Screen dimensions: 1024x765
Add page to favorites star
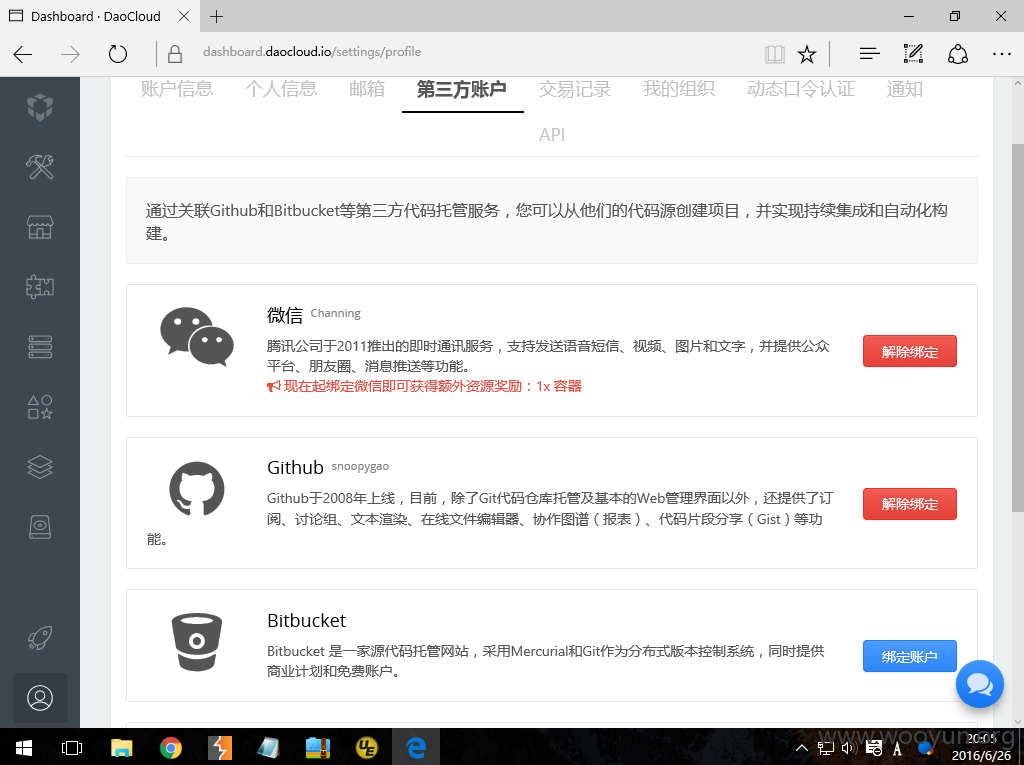tap(807, 54)
